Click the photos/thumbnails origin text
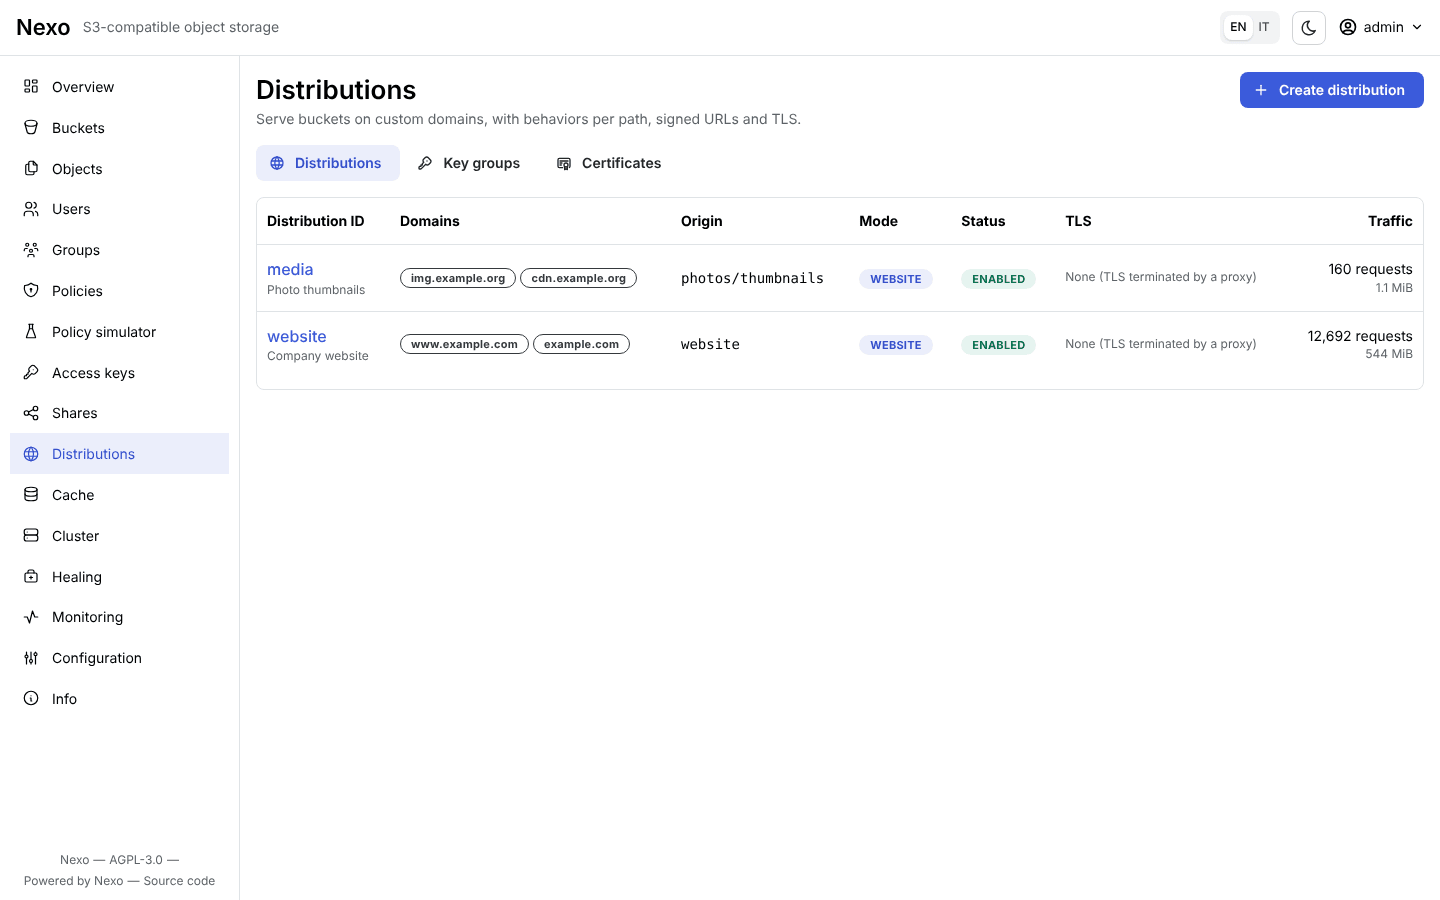This screenshot has height=900, width=1440. pos(753,278)
